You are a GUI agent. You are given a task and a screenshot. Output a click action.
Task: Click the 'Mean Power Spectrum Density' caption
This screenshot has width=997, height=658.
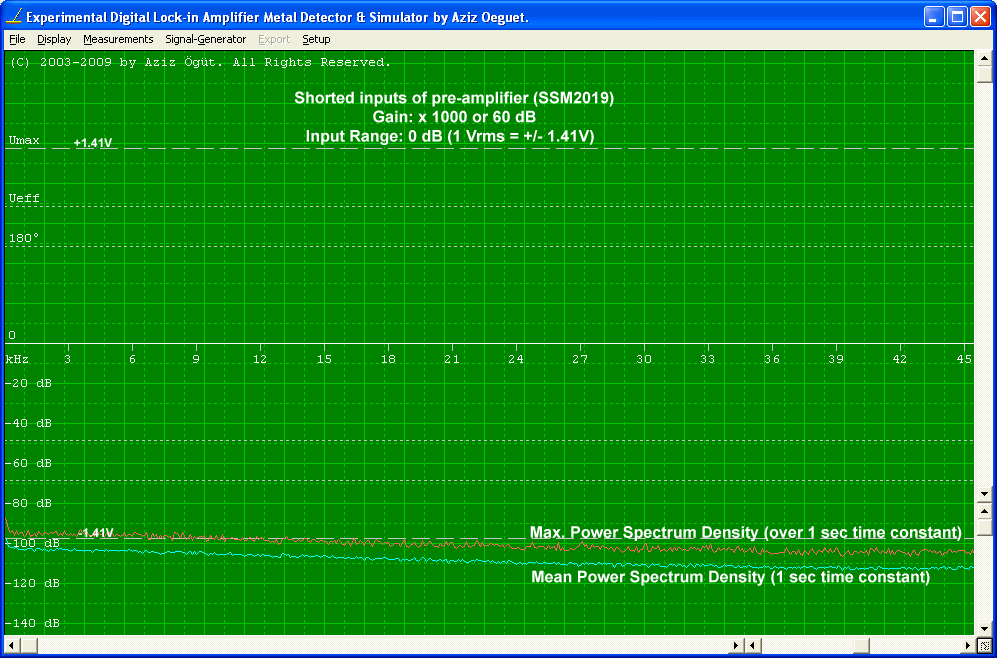coord(731,577)
